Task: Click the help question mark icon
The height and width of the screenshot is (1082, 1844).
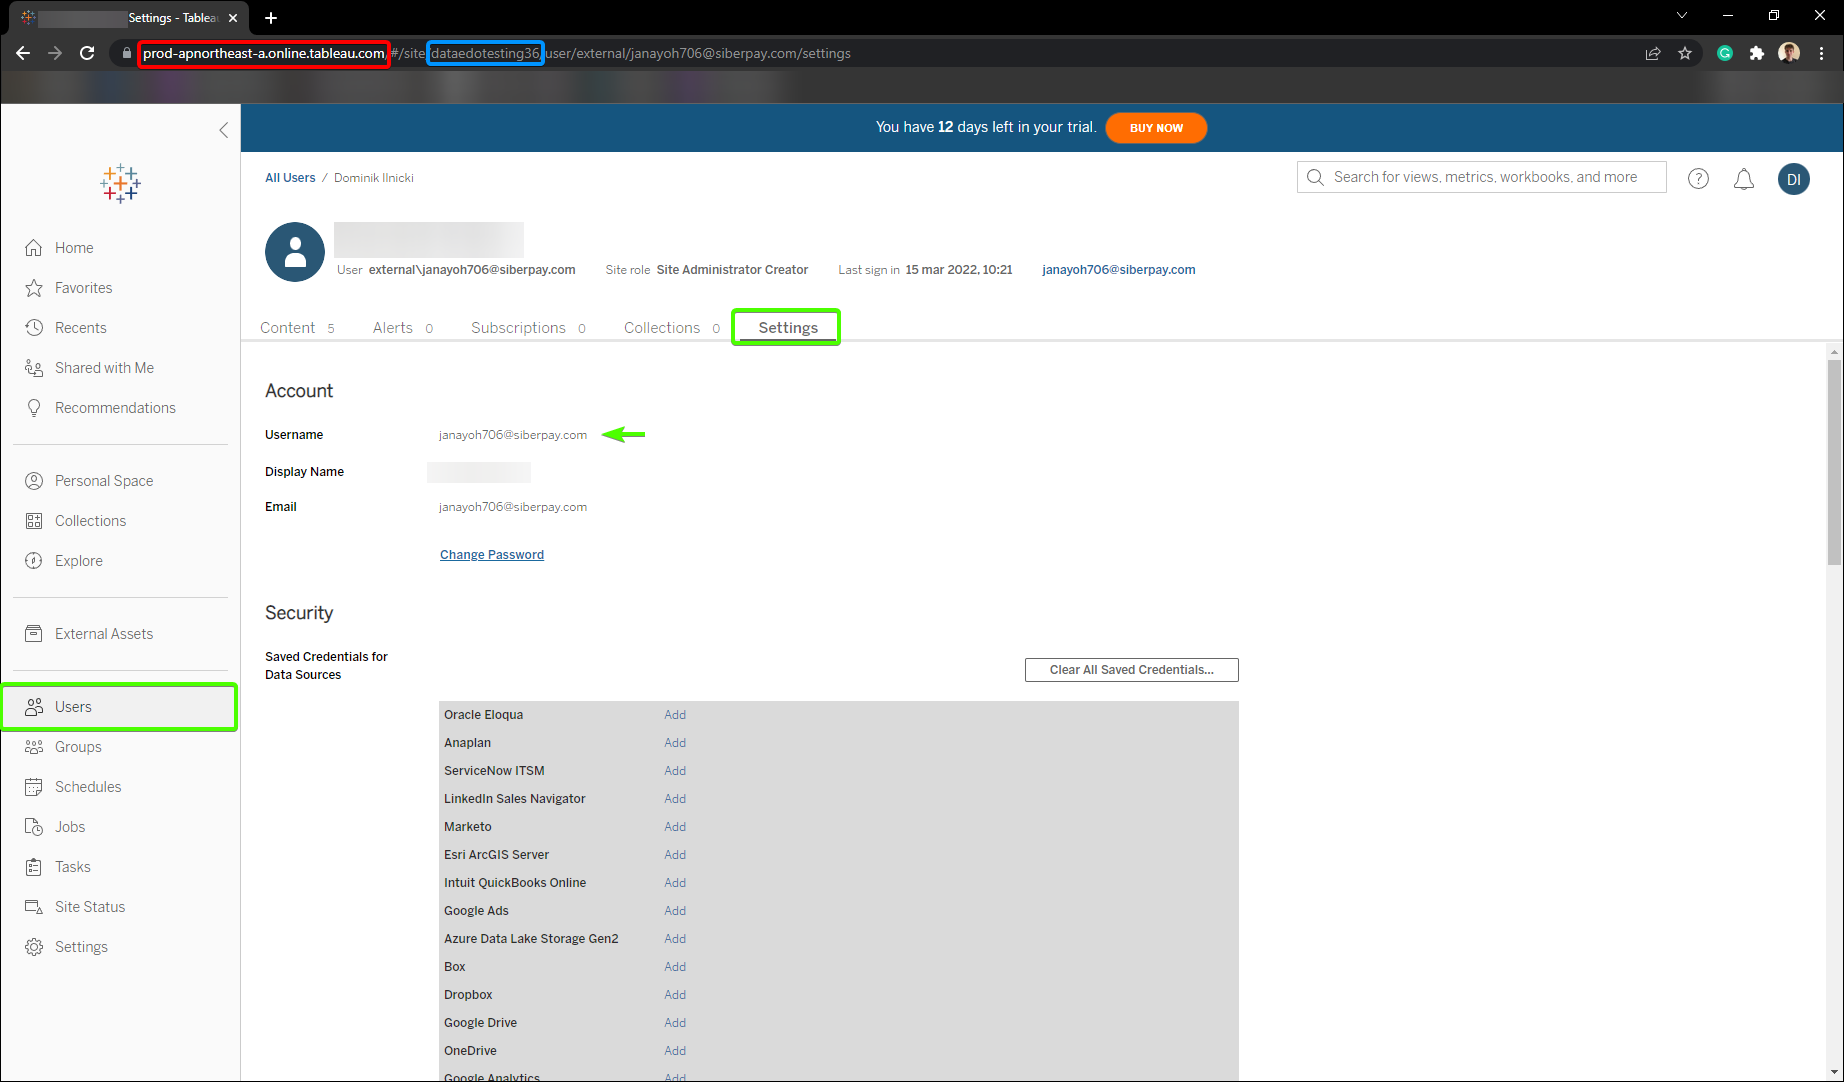Action: click(x=1698, y=179)
